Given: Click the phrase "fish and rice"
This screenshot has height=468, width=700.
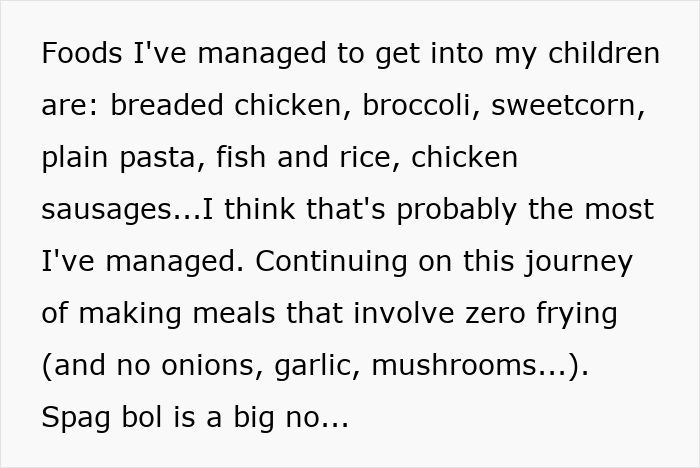Looking at the screenshot, I should tap(306, 158).
